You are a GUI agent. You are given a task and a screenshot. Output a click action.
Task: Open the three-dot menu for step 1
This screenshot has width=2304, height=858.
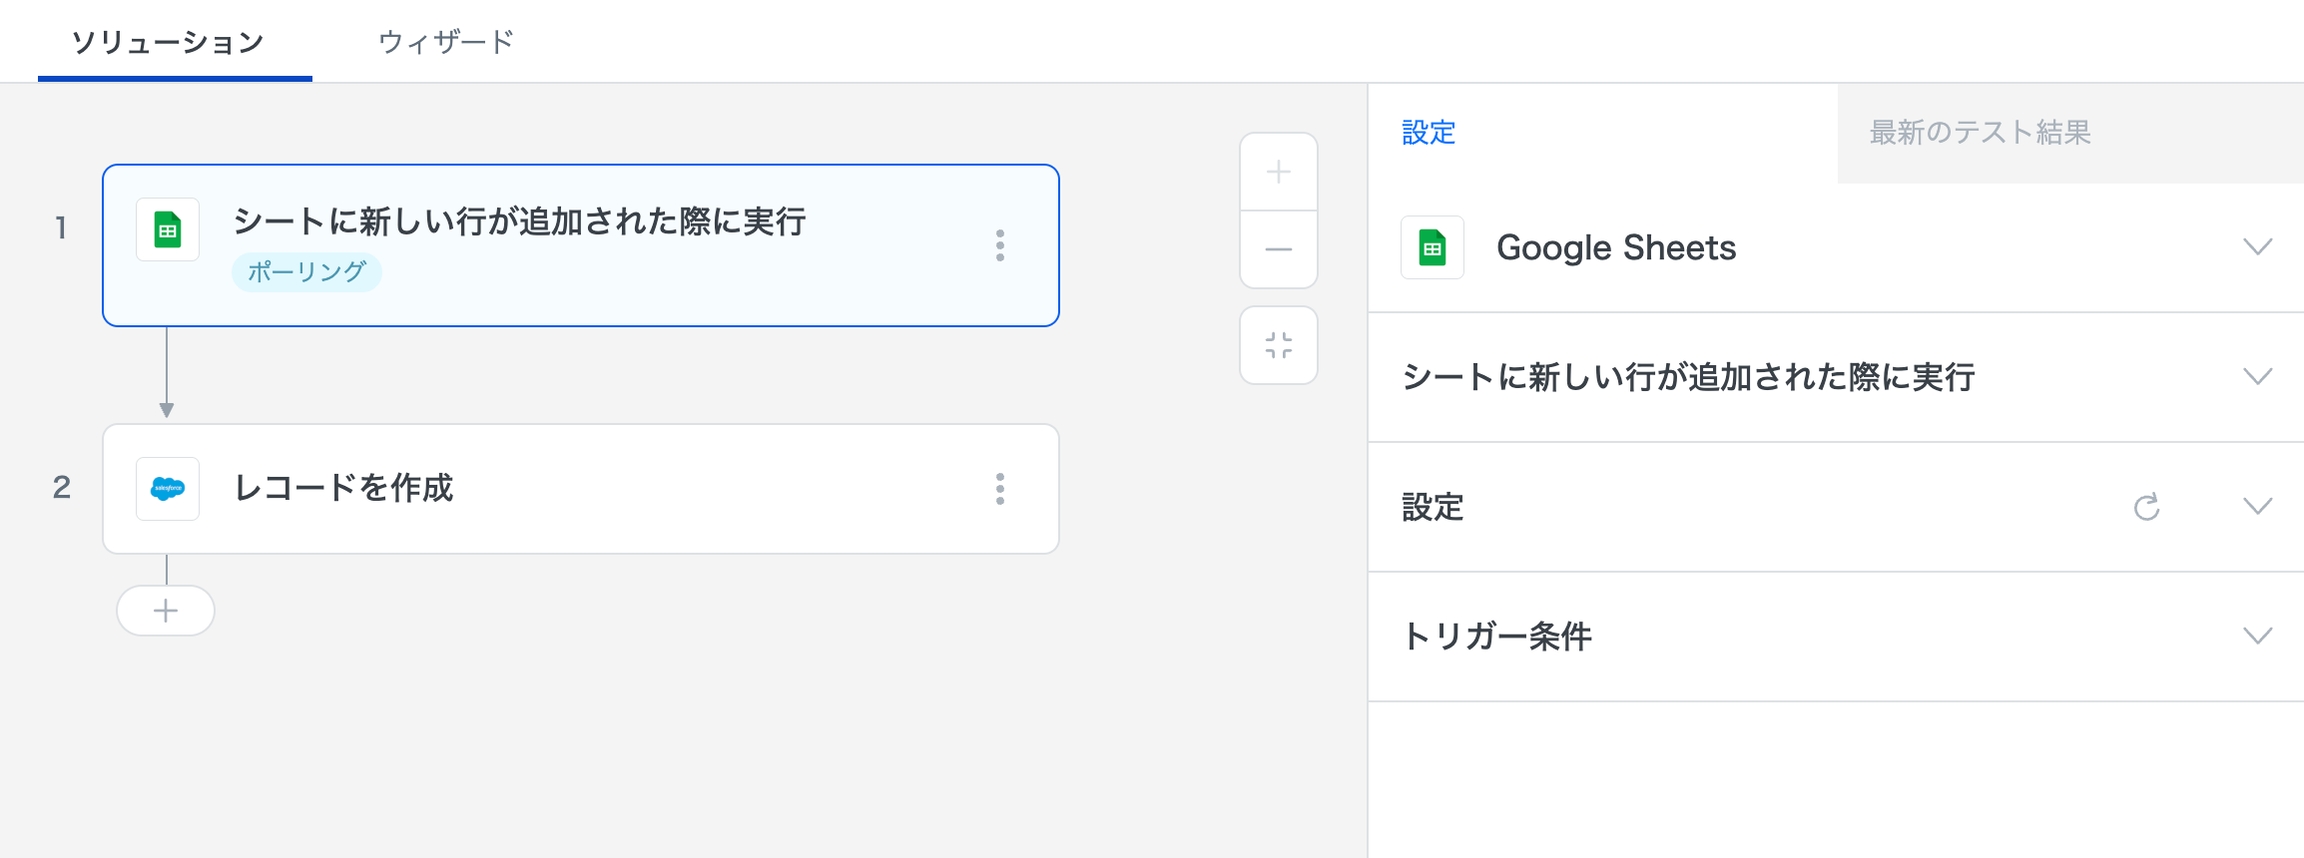999,245
